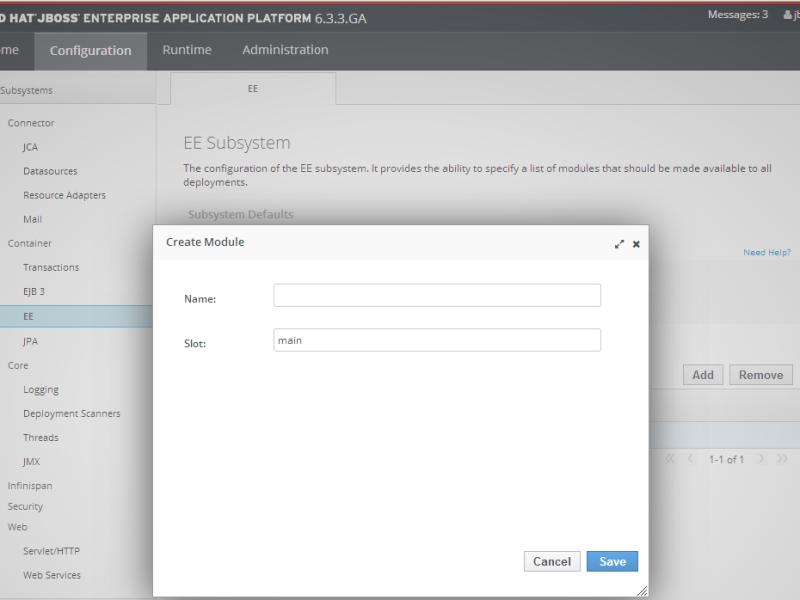The width and height of the screenshot is (800, 600).
Task: Collapse the Core group
Action: (x=18, y=365)
